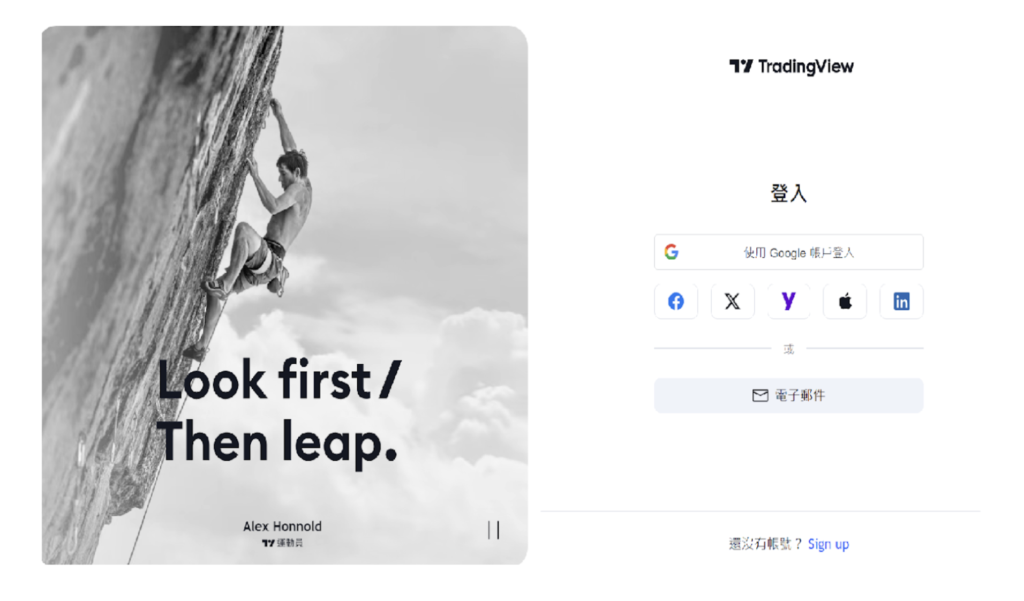Continue with the Google account login button

788,252
